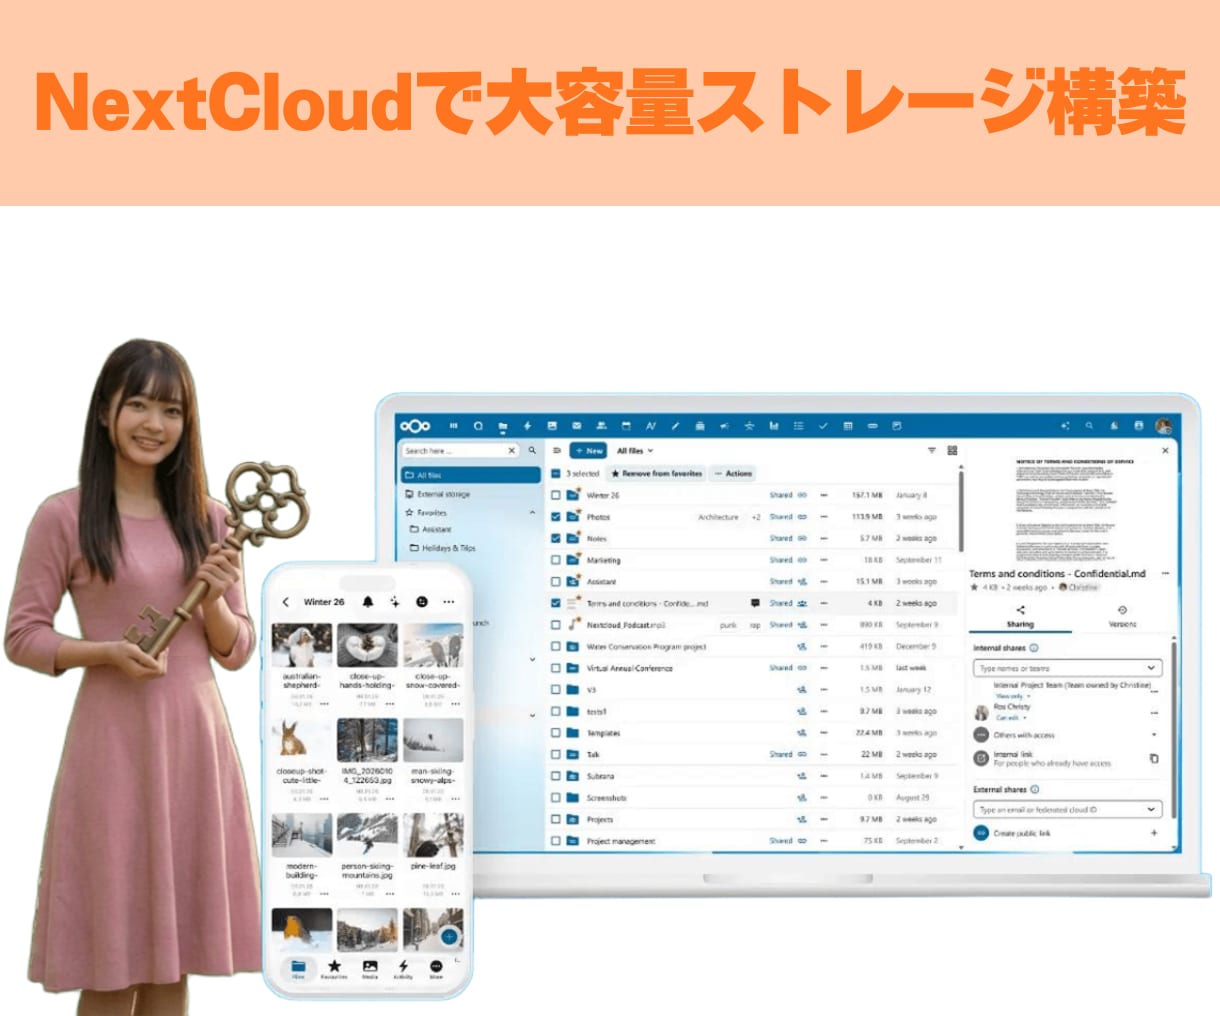Open the Calendar app icon
This screenshot has height=1016, width=1220.
click(626, 426)
